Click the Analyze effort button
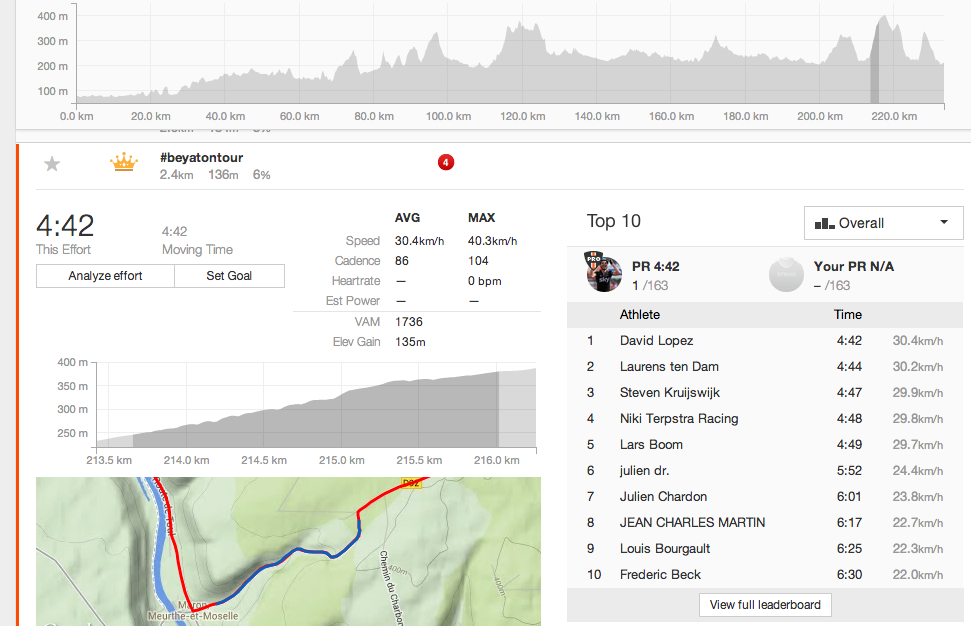Viewport: 971px width, 626px height. click(105, 276)
